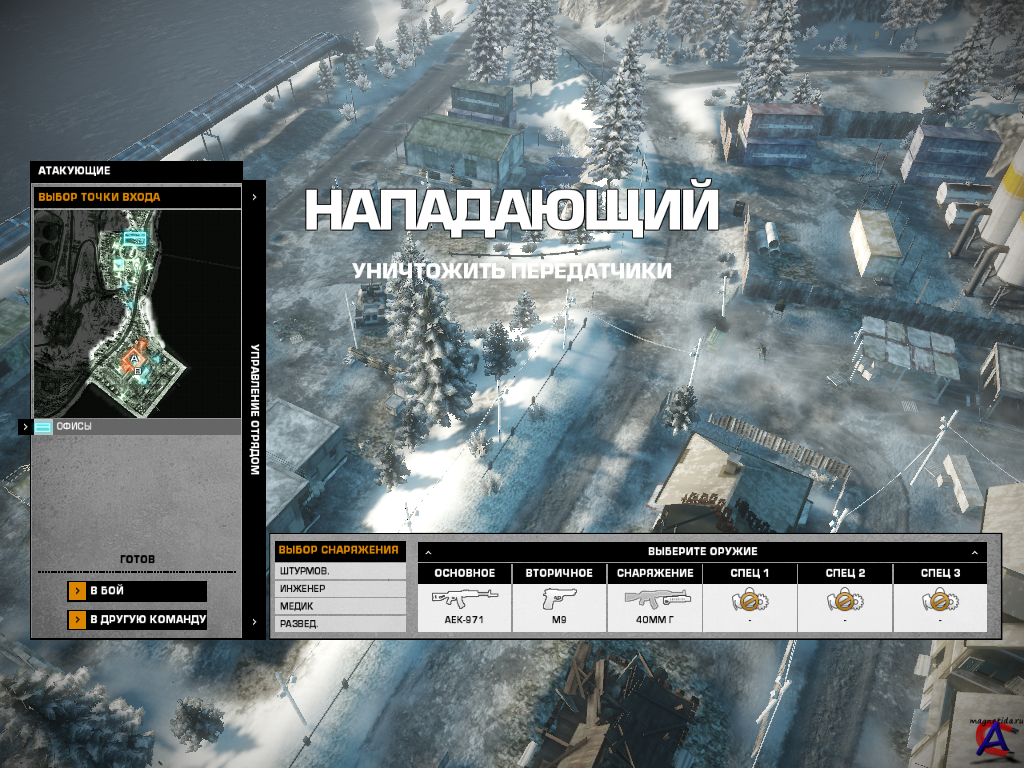Click chevron at bottom of УПРАВЛЕНИЕ ОТРЯДОМ strip
Screen dimensions: 1024x768
point(254,622)
